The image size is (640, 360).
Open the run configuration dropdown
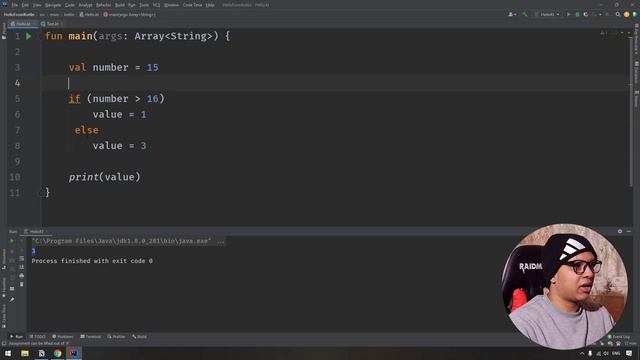click(x=547, y=14)
